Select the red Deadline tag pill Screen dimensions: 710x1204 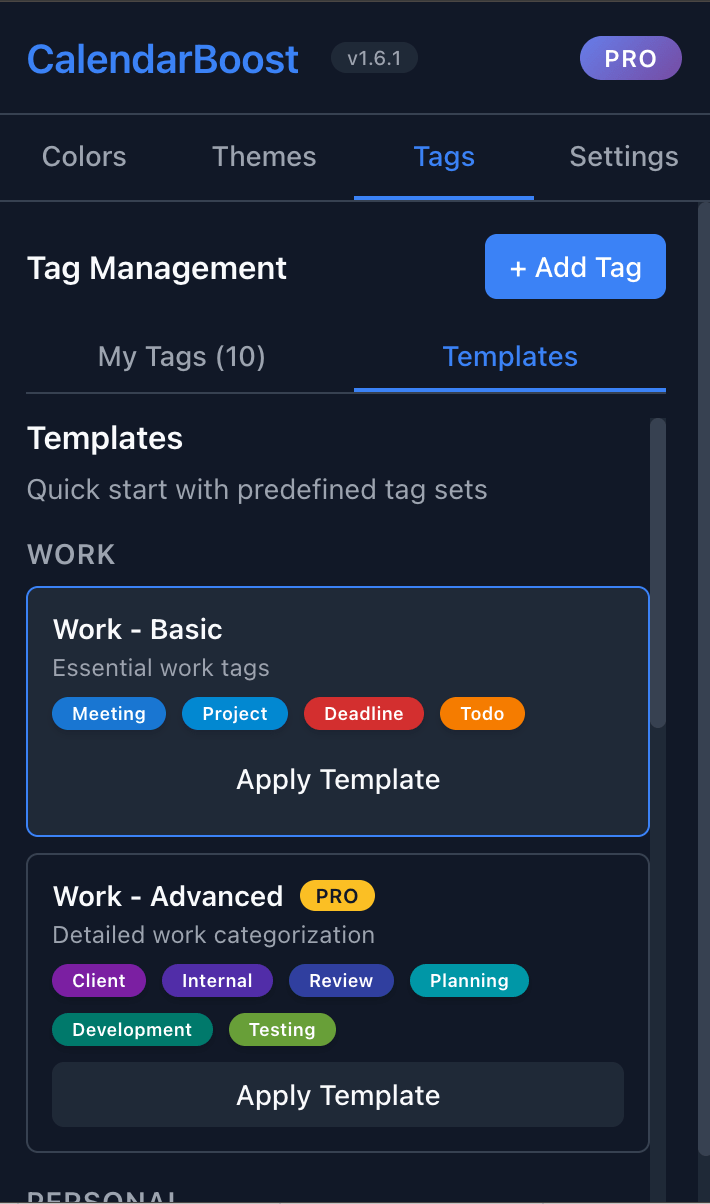363,713
